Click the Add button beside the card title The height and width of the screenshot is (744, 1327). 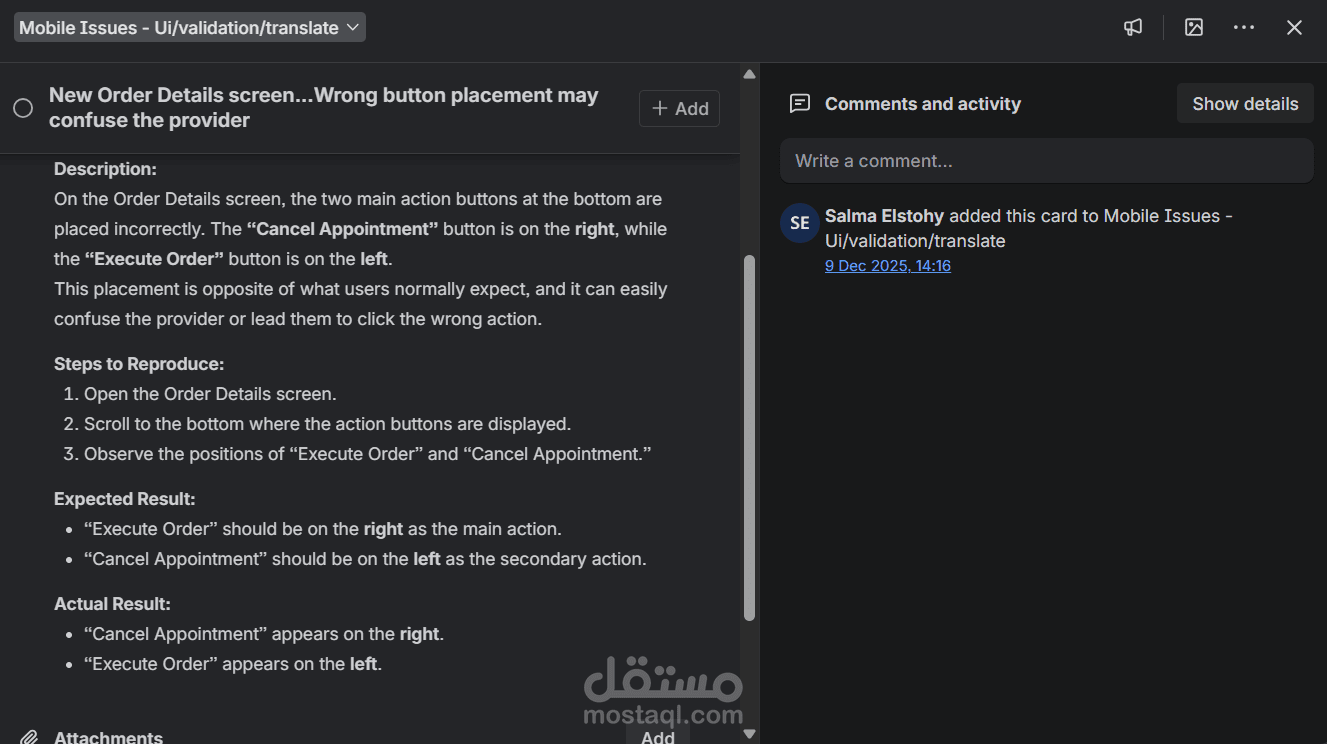[x=679, y=108]
